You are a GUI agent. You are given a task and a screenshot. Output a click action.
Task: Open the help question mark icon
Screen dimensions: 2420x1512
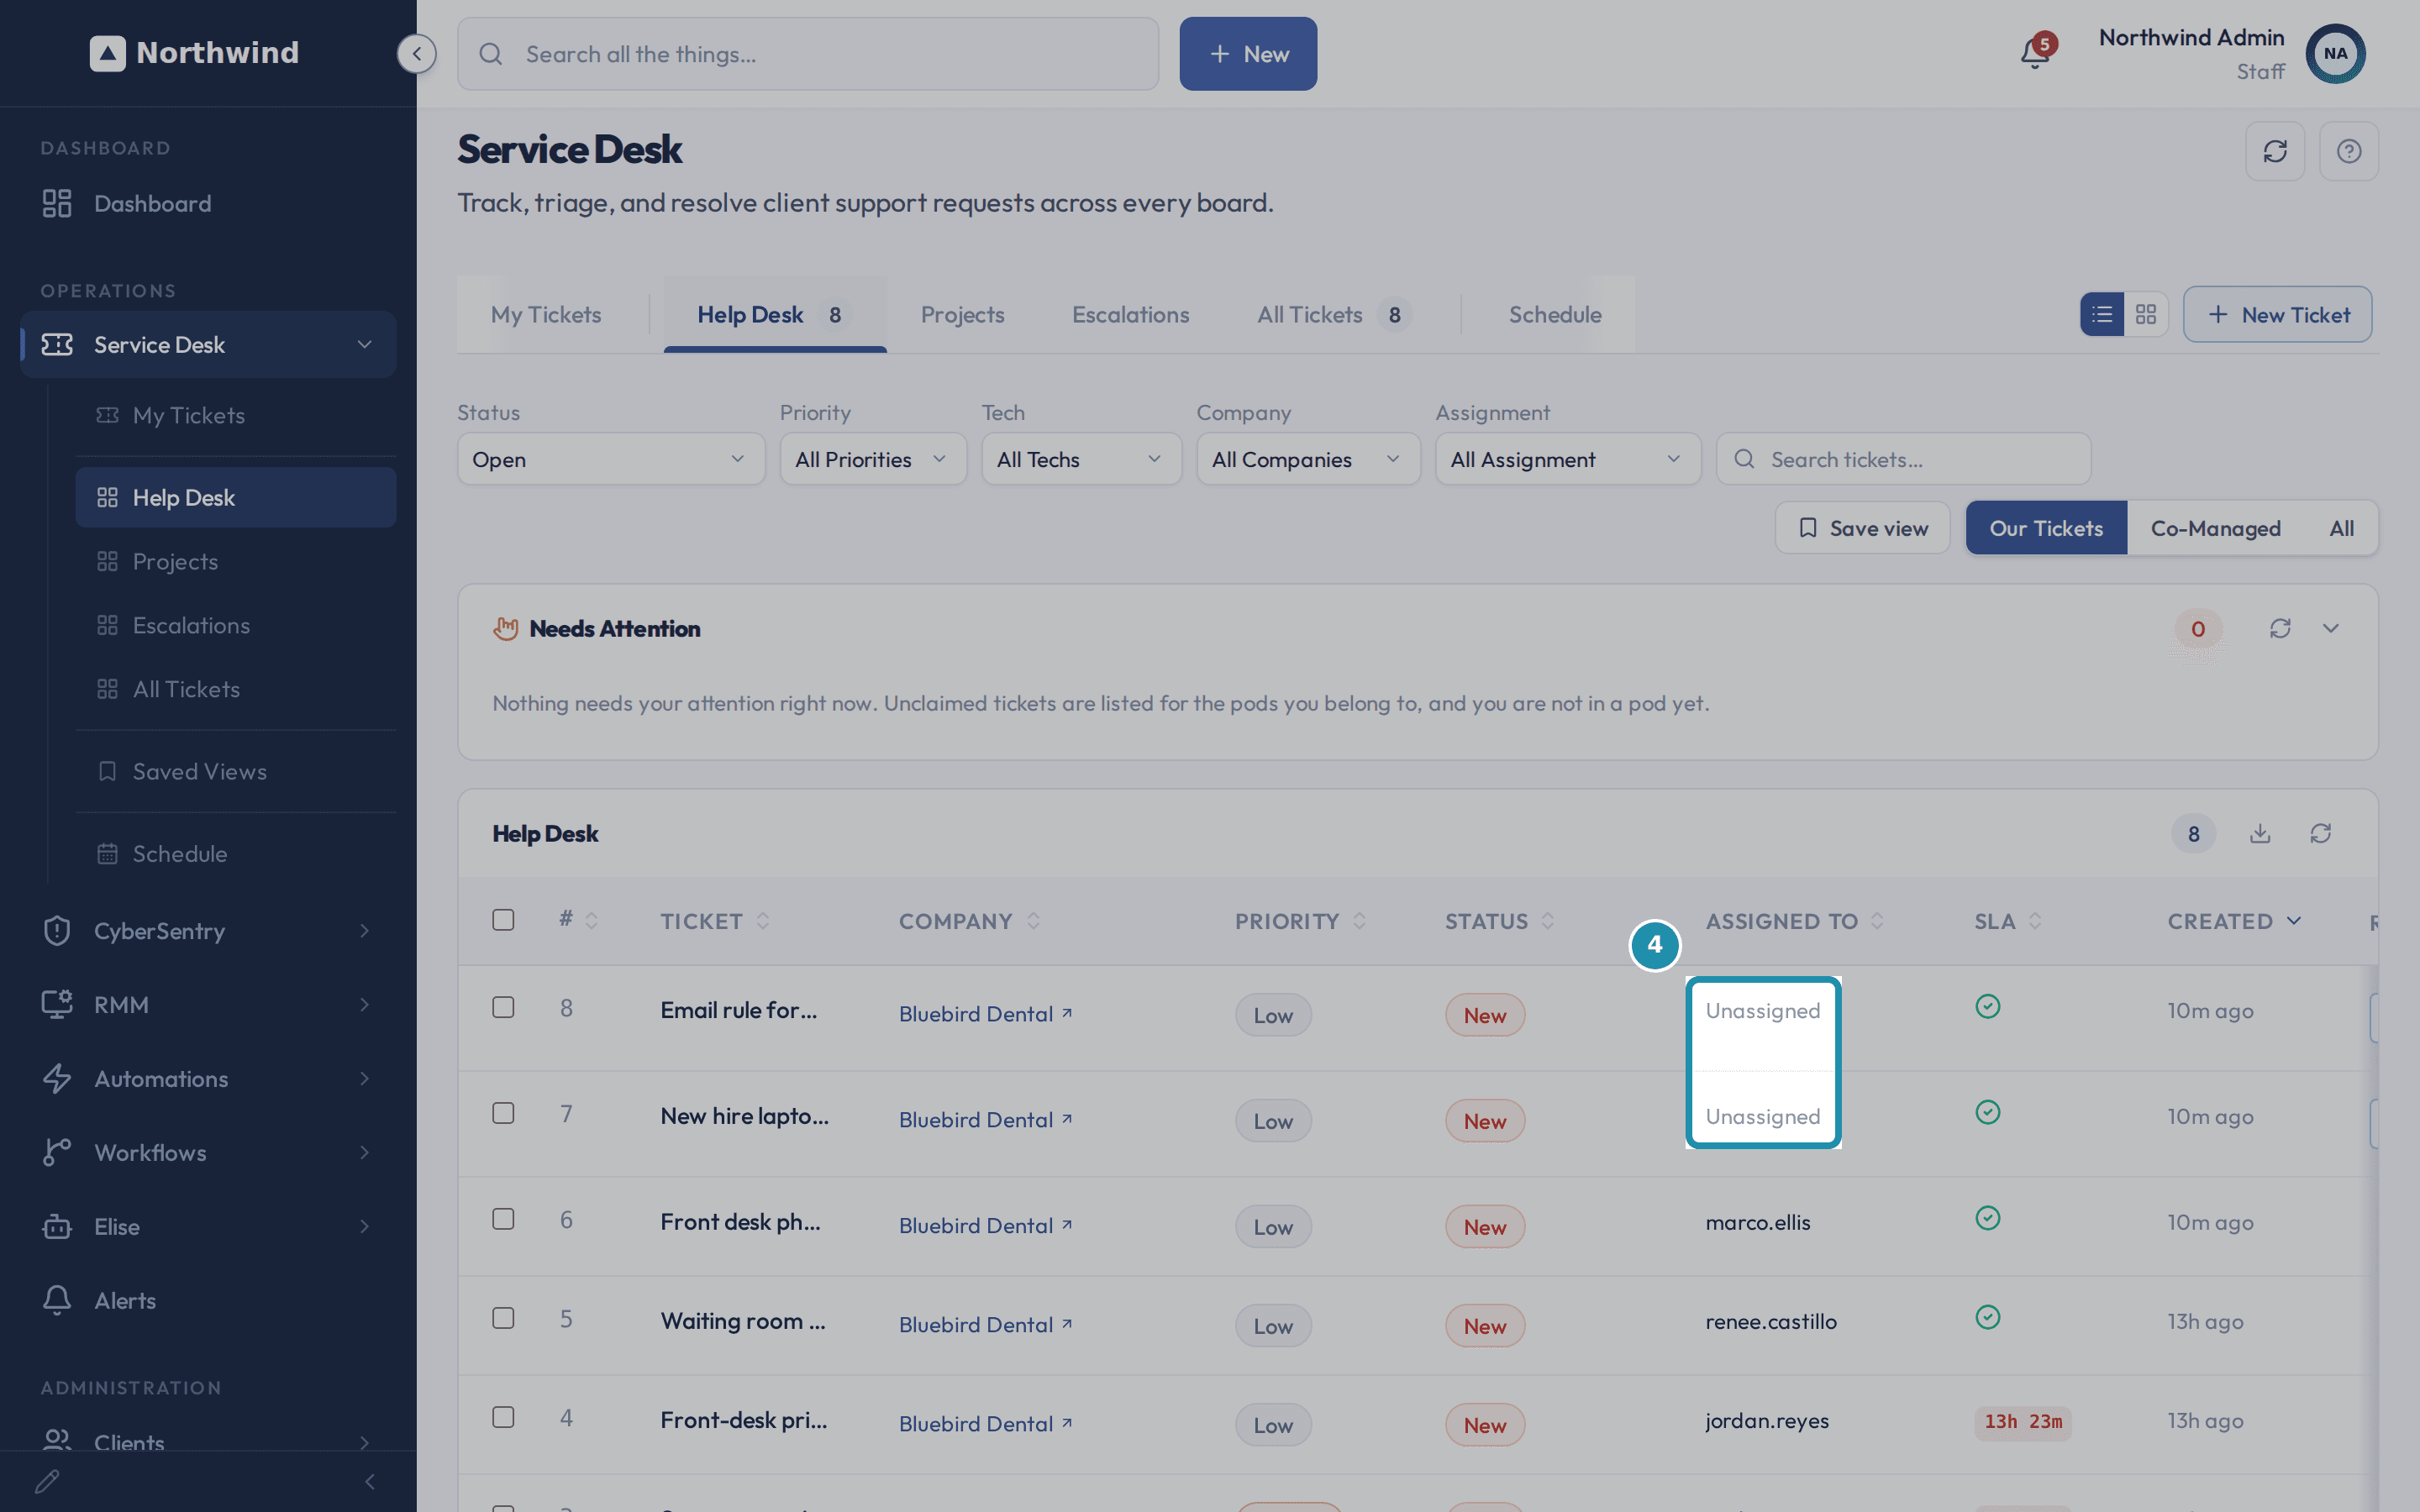click(2349, 151)
